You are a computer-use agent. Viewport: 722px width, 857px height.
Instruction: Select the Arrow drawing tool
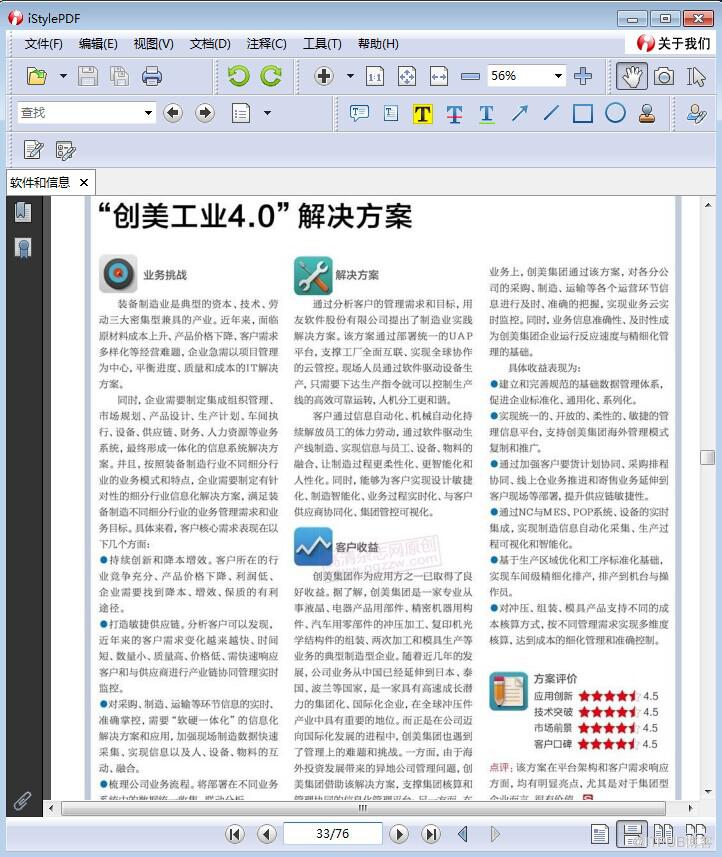point(520,113)
